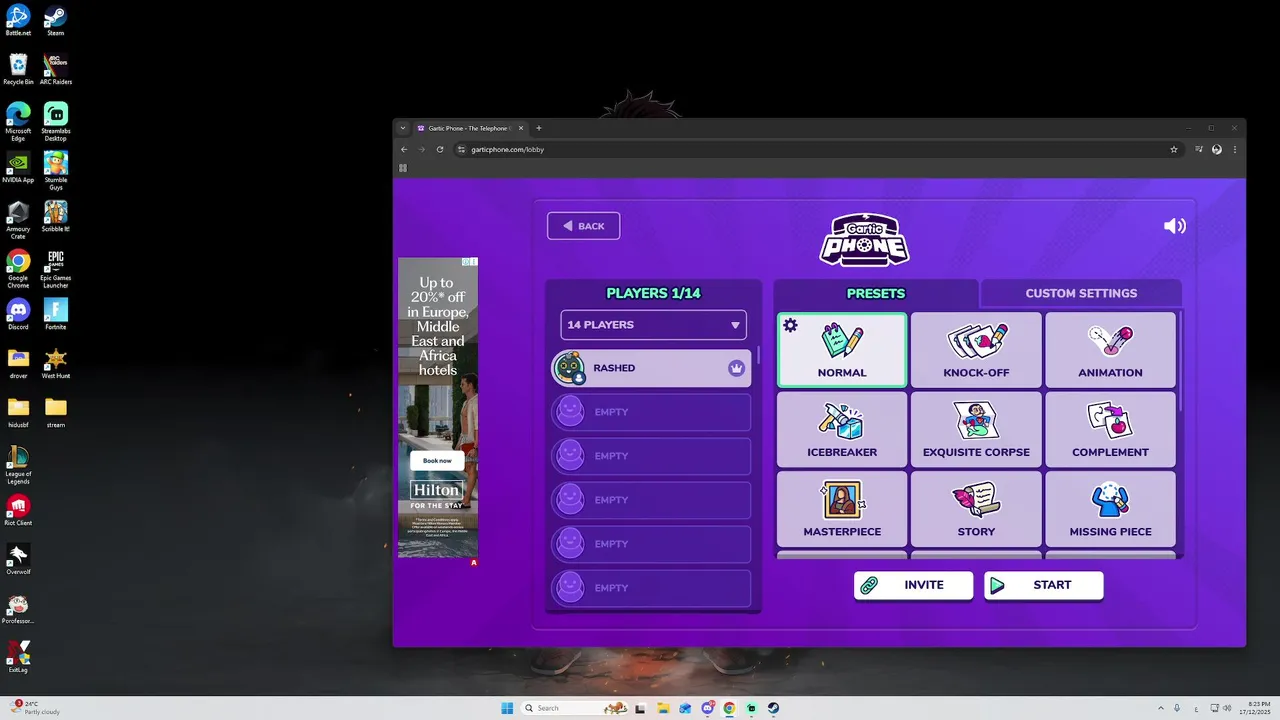Open Riot Client desktop shortcut

pyautogui.click(x=18, y=510)
